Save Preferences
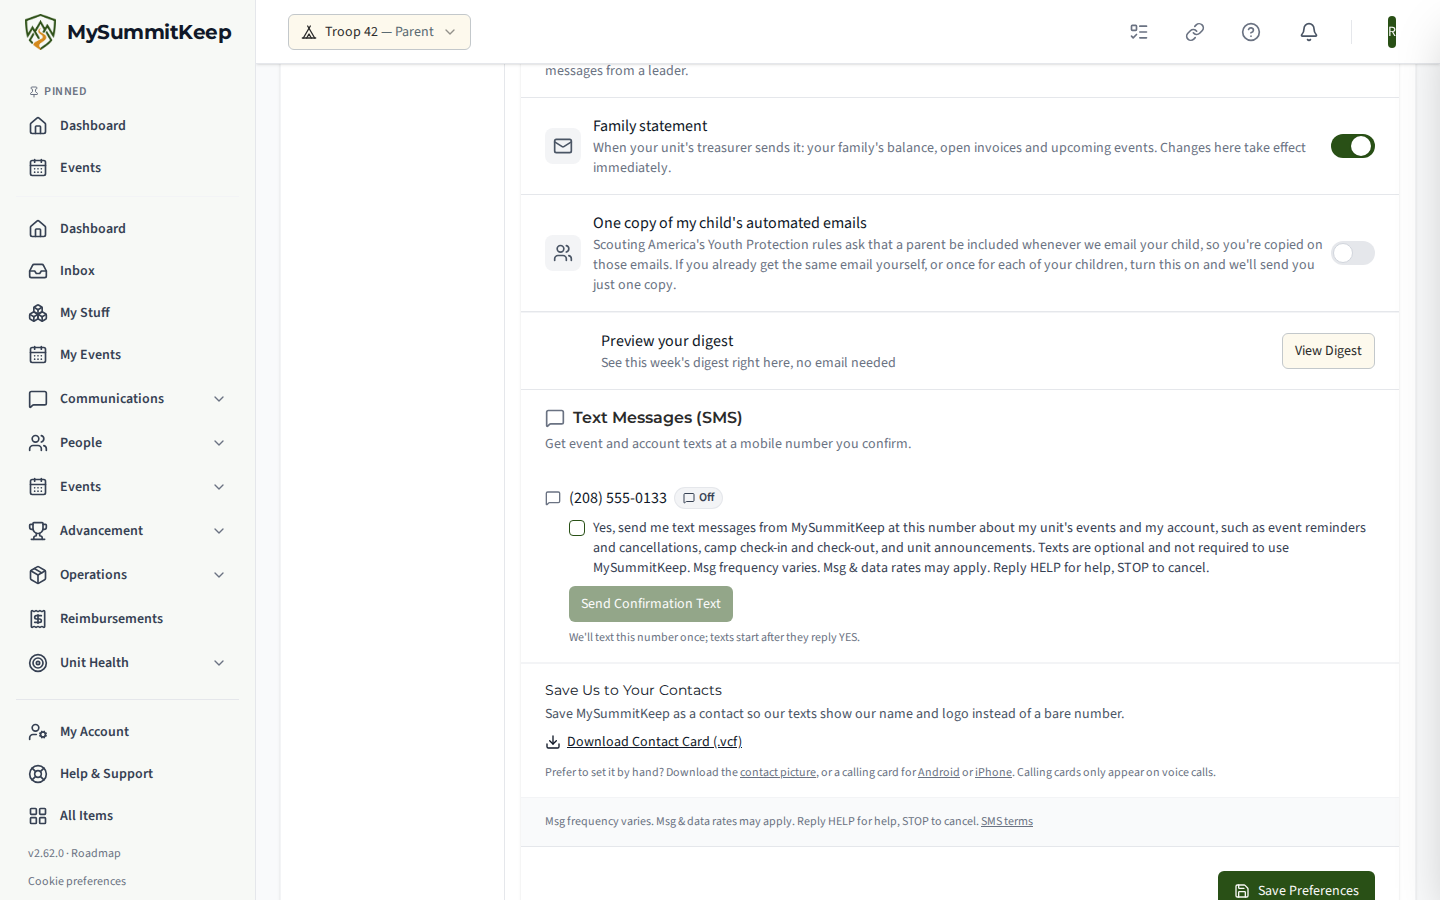Screen dimensions: 1440x900 coord(1296,886)
